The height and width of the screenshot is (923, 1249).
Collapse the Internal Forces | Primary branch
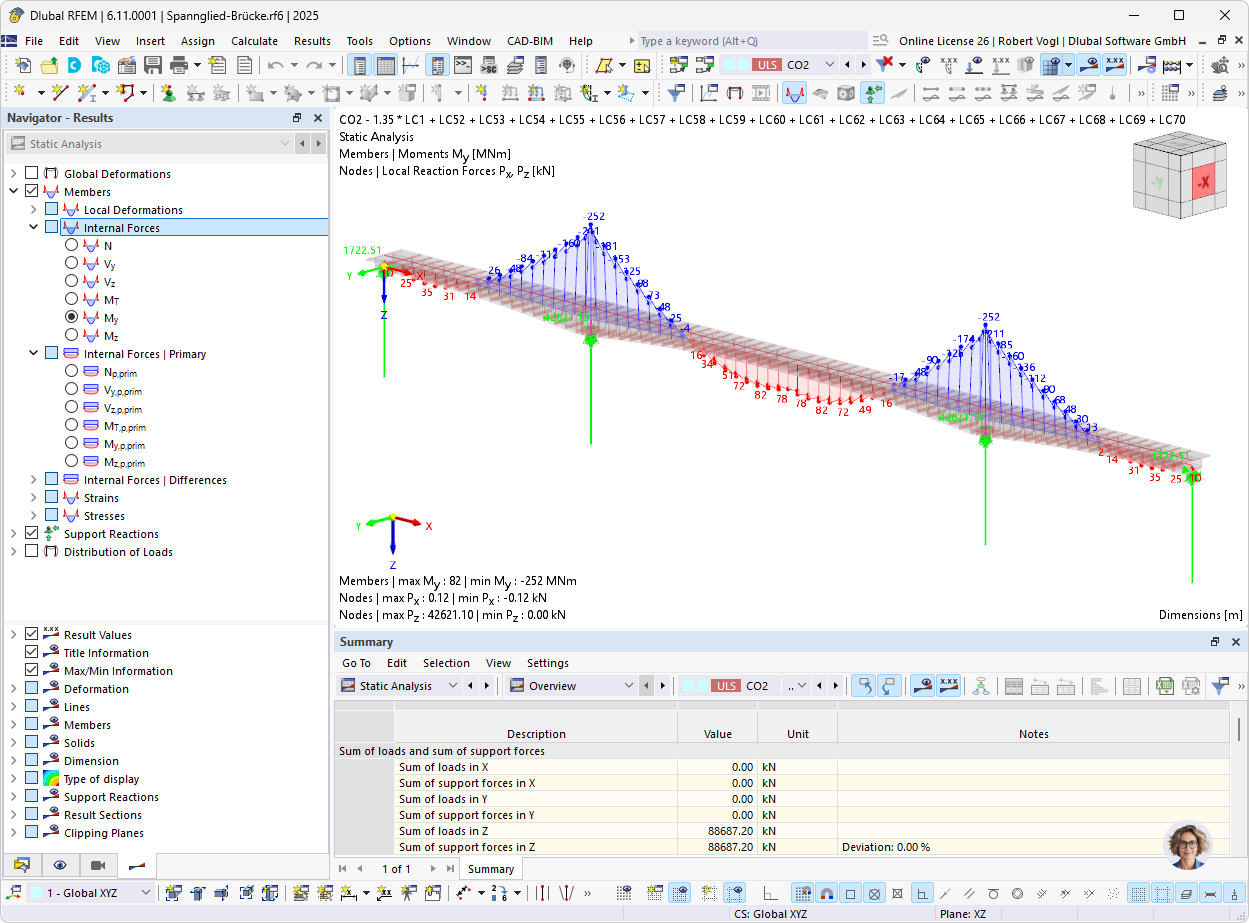pyautogui.click(x=33, y=352)
